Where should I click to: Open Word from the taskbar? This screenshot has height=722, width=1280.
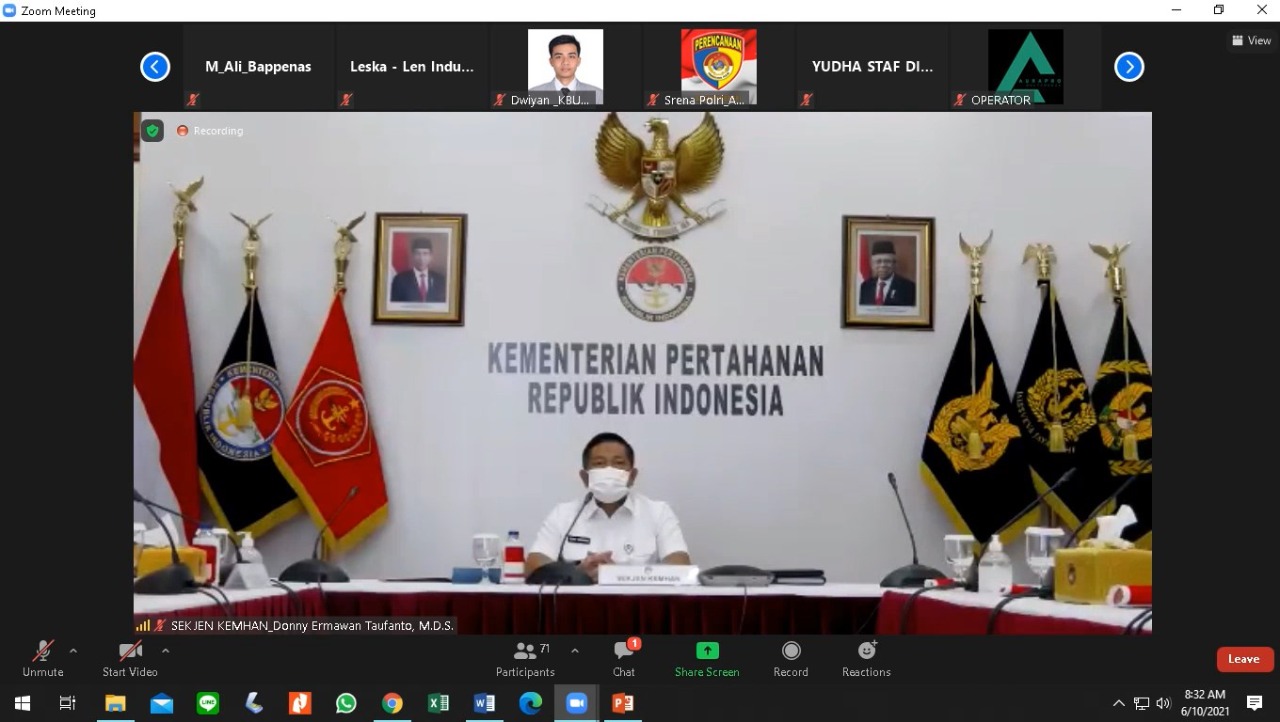(484, 703)
